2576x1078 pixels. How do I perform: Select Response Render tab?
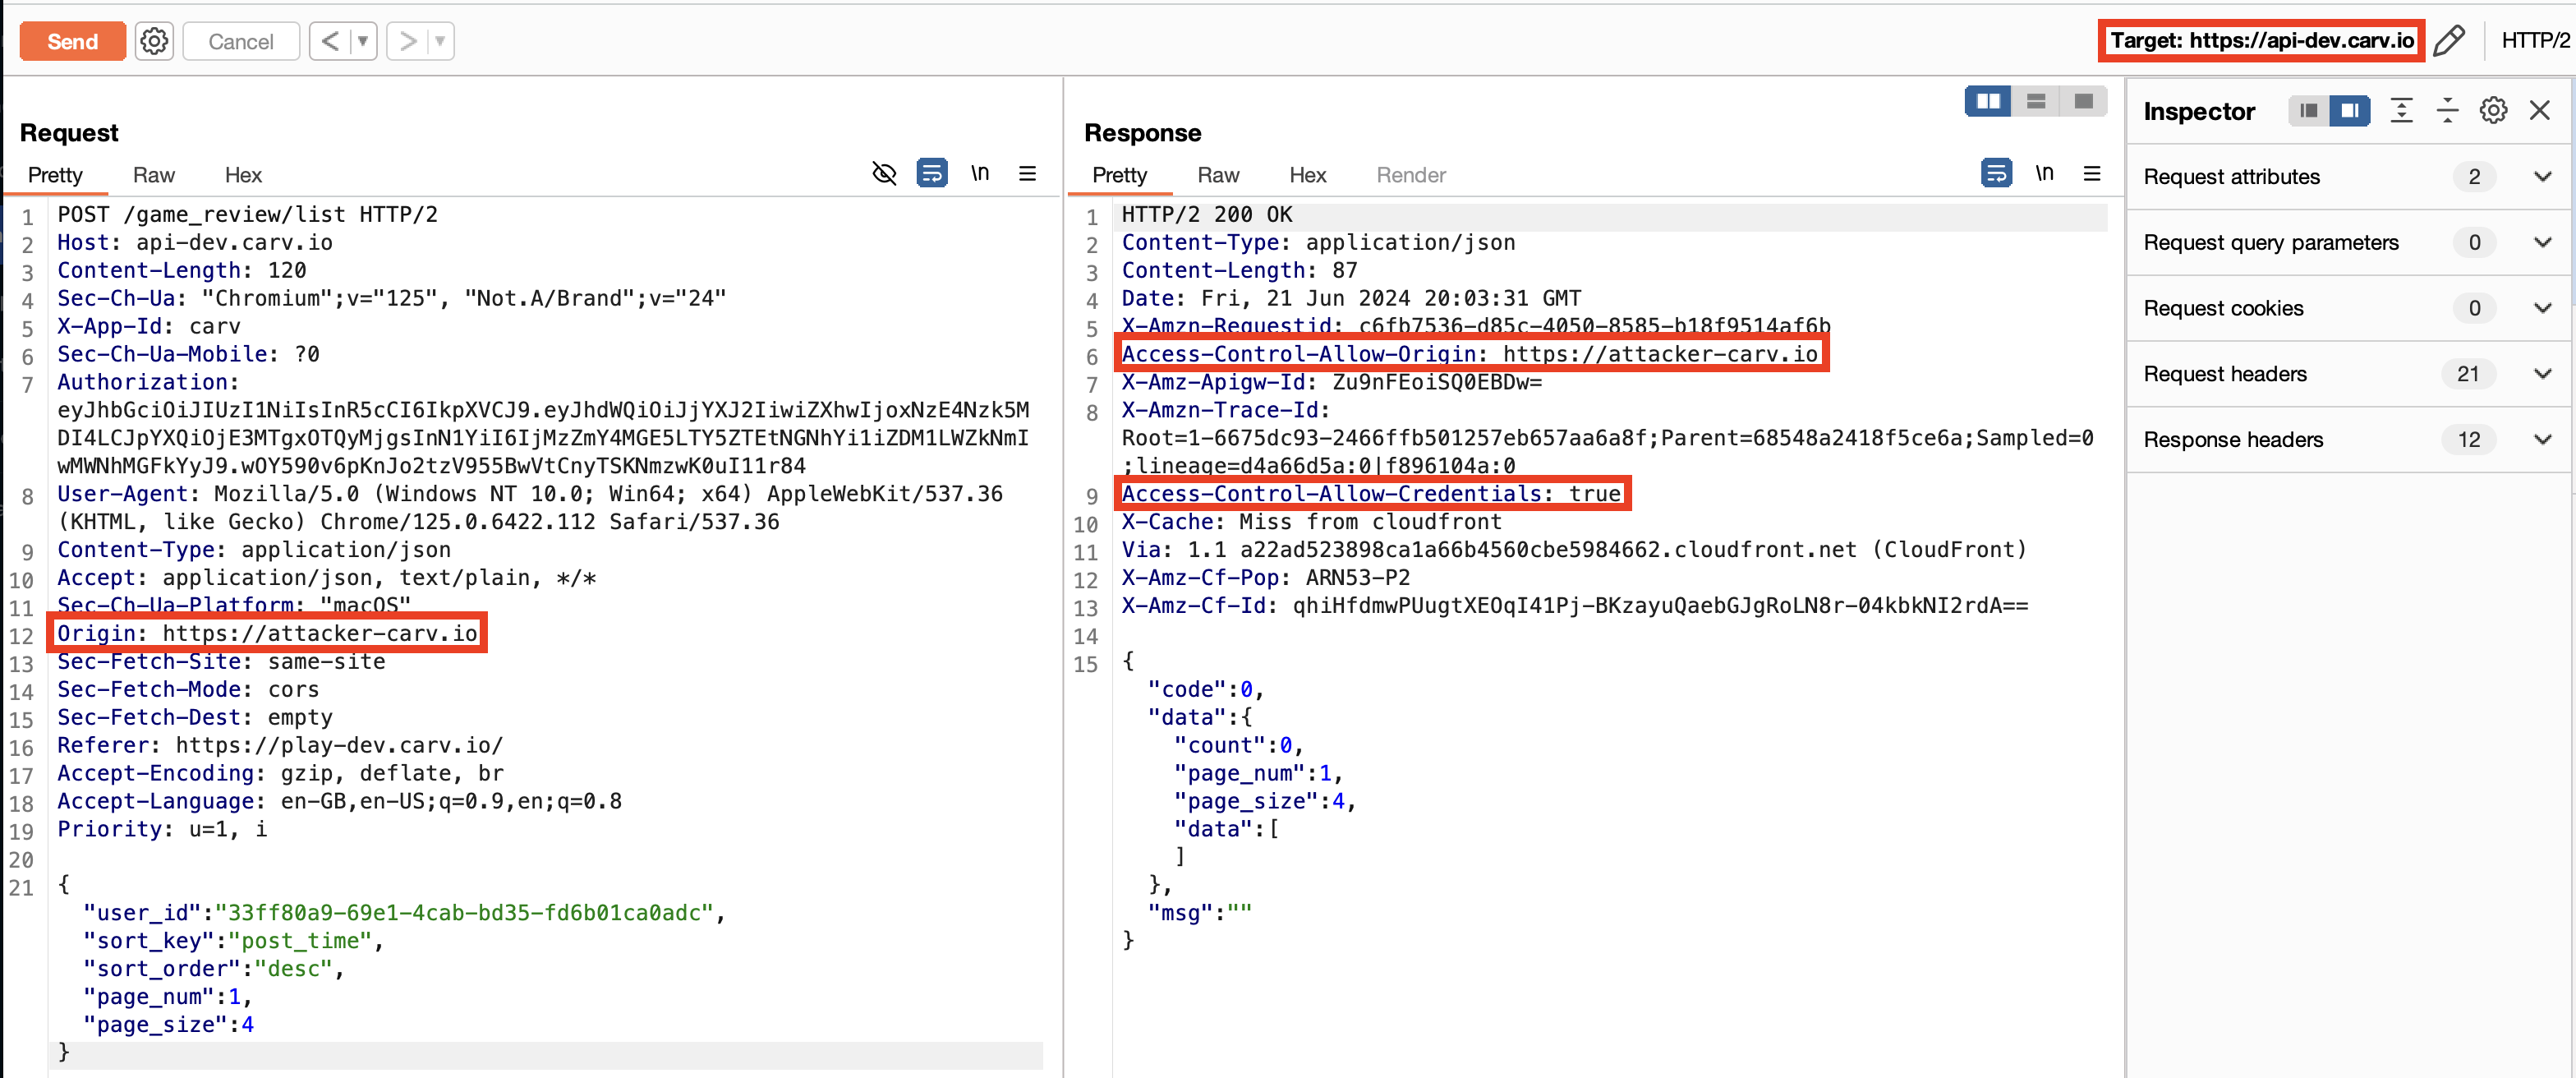1411,175
